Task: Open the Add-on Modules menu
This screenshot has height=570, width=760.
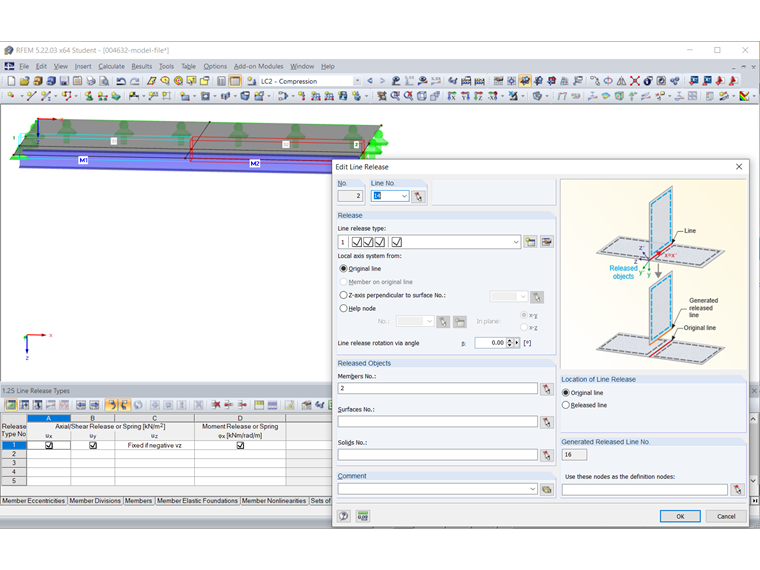Action: click(x=258, y=66)
